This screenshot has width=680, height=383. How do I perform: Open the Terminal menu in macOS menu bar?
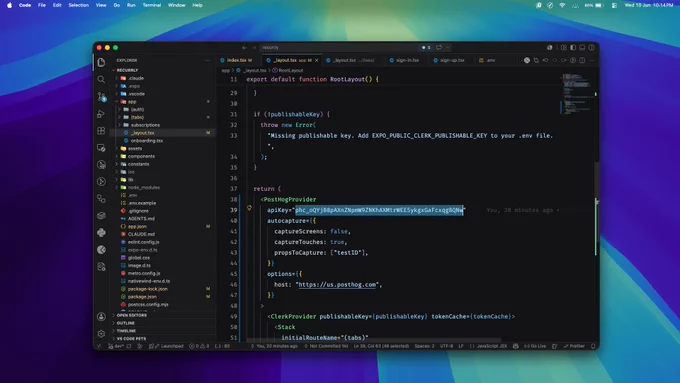[x=152, y=5]
